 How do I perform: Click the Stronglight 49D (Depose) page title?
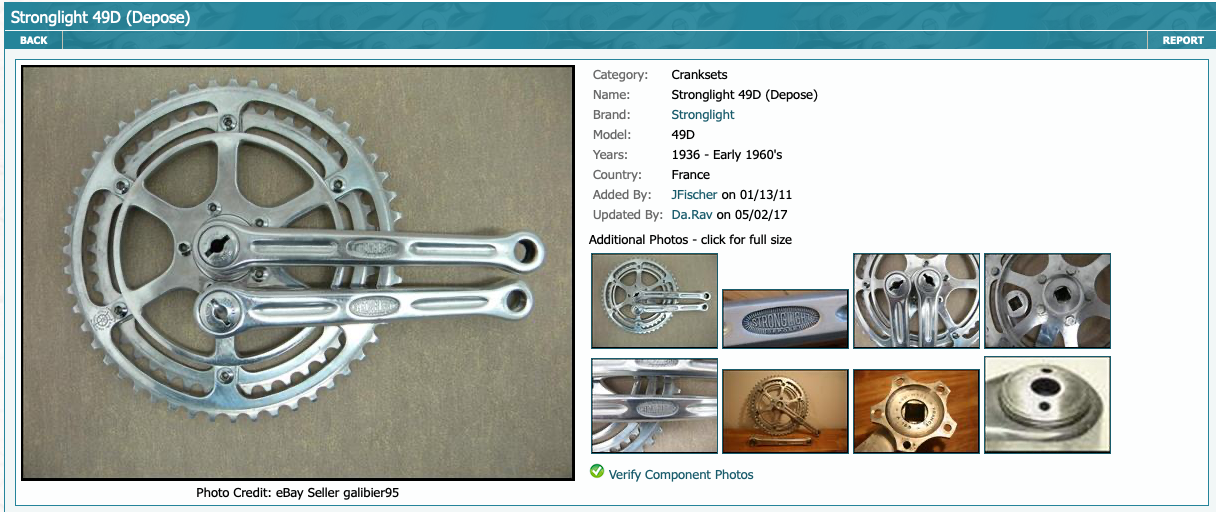100,17
